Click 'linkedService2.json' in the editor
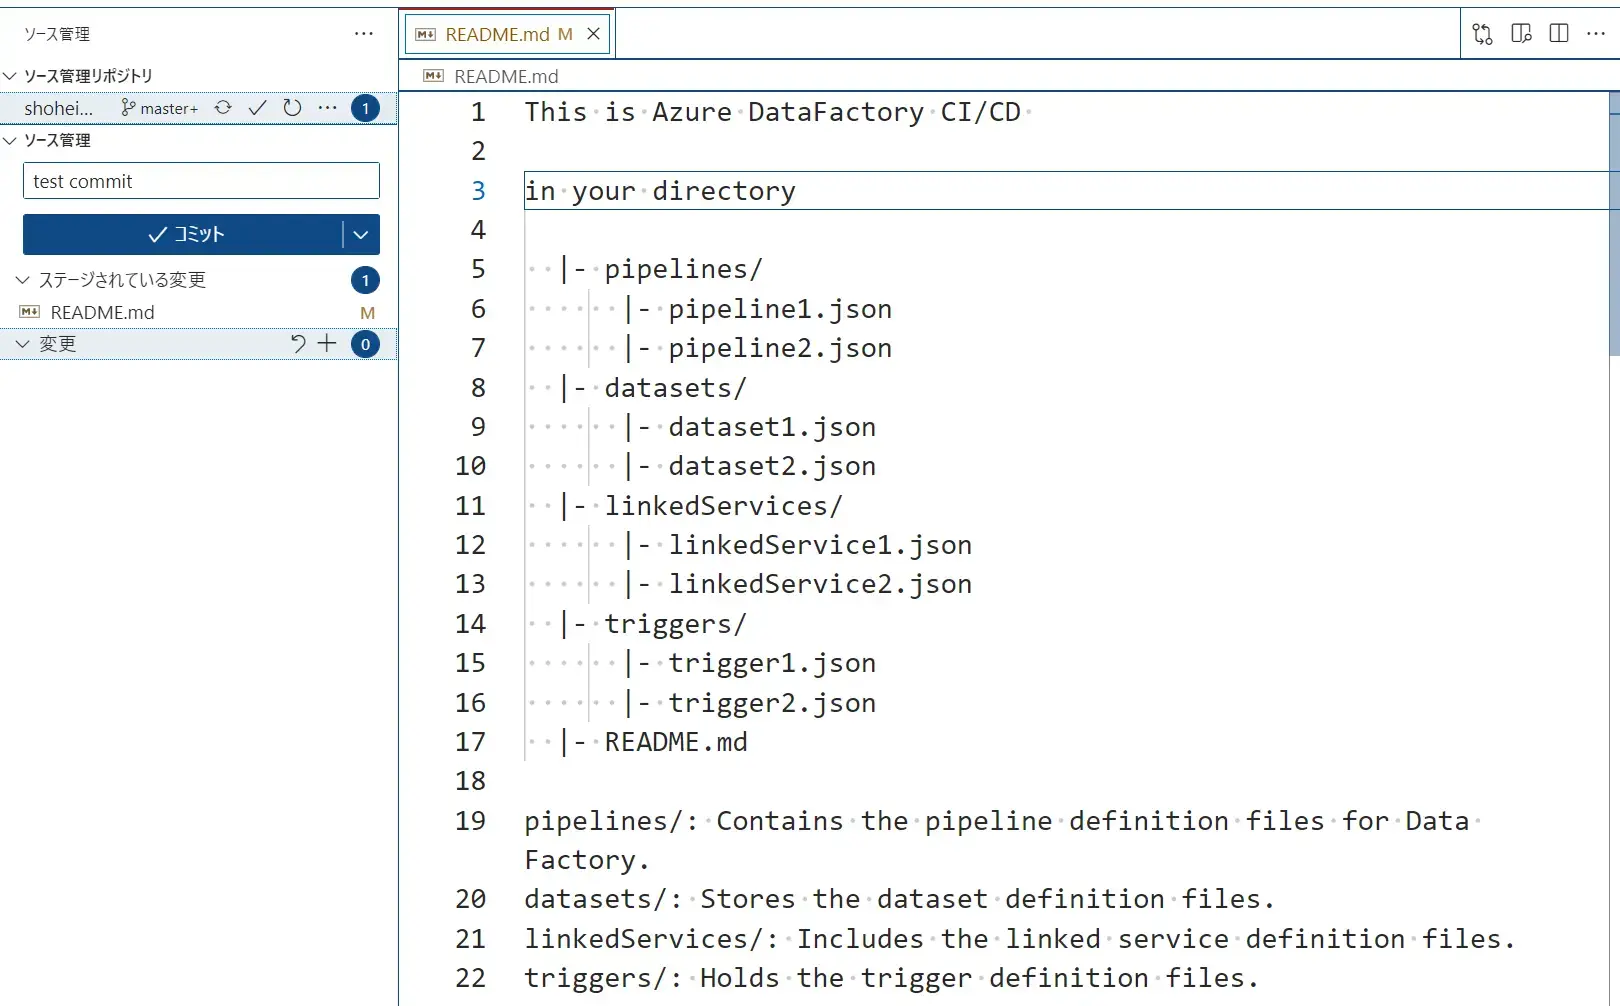The image size is (1620, 1006). pos(820,584)
